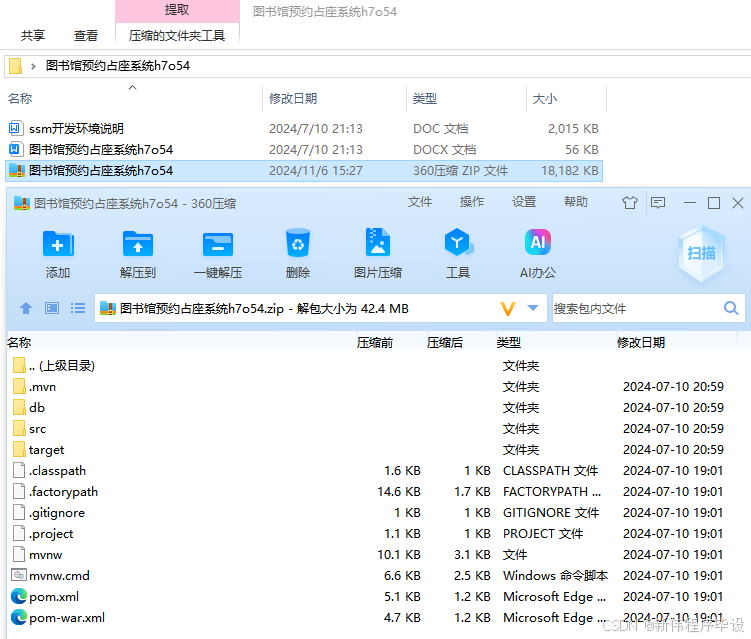Click the 360压缩 window title icon
Viewport: 751px width, 639px height.
(x=22, y=204)
